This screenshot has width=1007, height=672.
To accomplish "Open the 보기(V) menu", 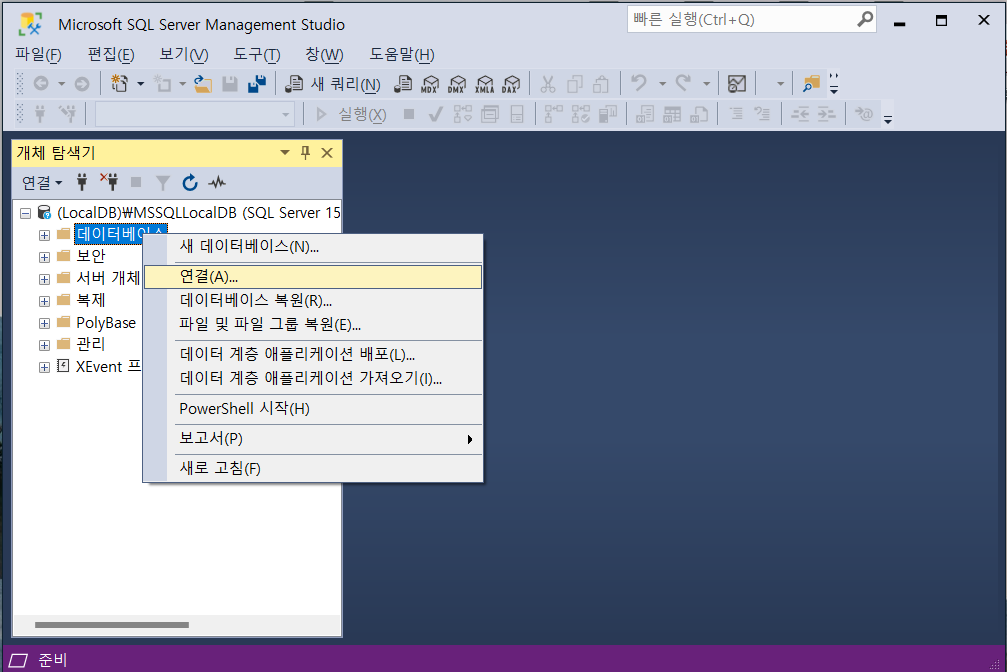I will tap(184, 55).
